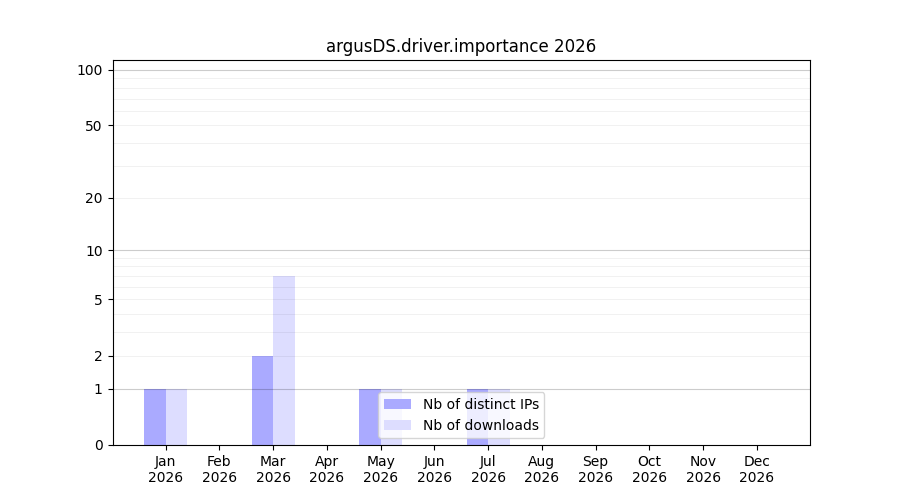The image size is (900, 500).
Task: Click the 5 y-axis tick label
Action: click(x=98, y=300)
